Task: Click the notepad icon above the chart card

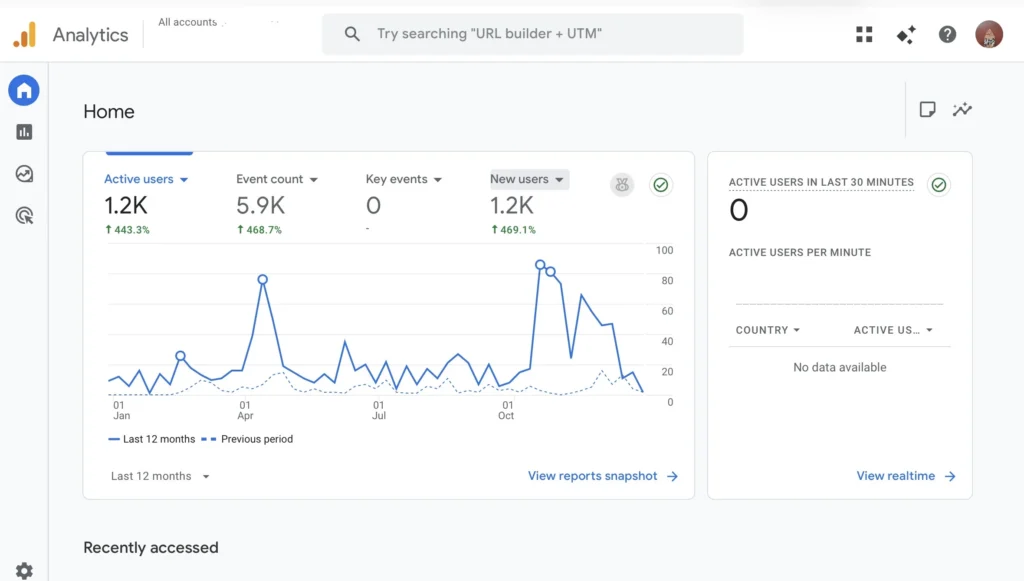Action: coord(927,110)
